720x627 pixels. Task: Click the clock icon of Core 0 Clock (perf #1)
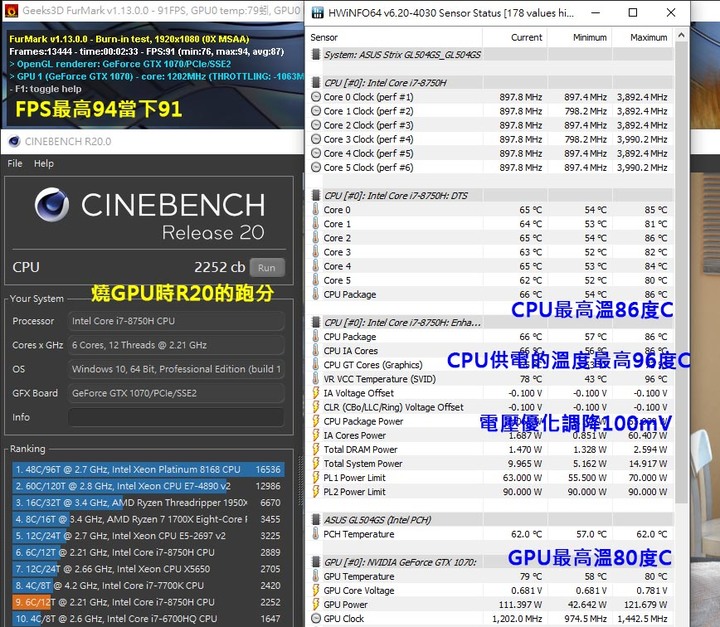pos(316,97)
